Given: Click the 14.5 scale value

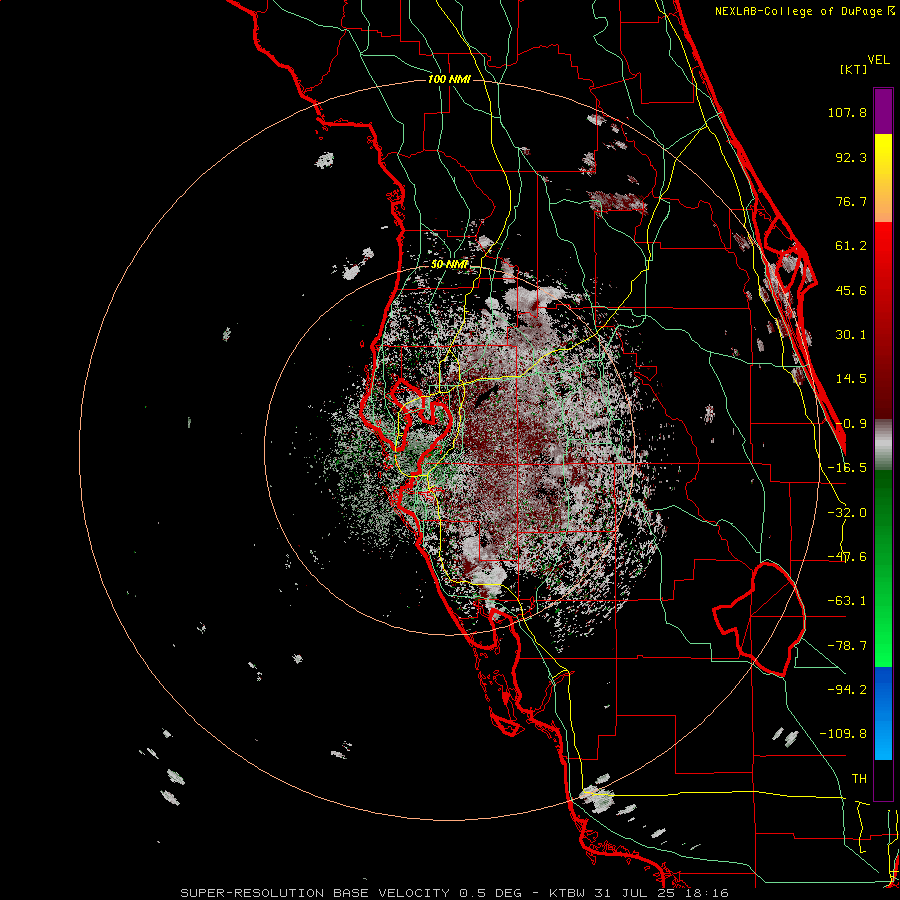Looking at the screenshot, I should [851, 379].
